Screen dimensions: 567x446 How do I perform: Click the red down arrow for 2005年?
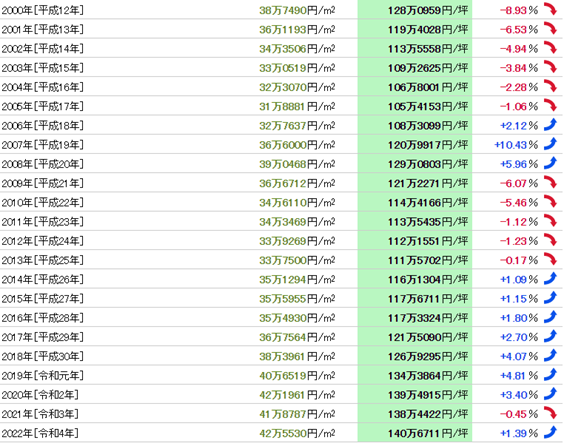(550, 105)
